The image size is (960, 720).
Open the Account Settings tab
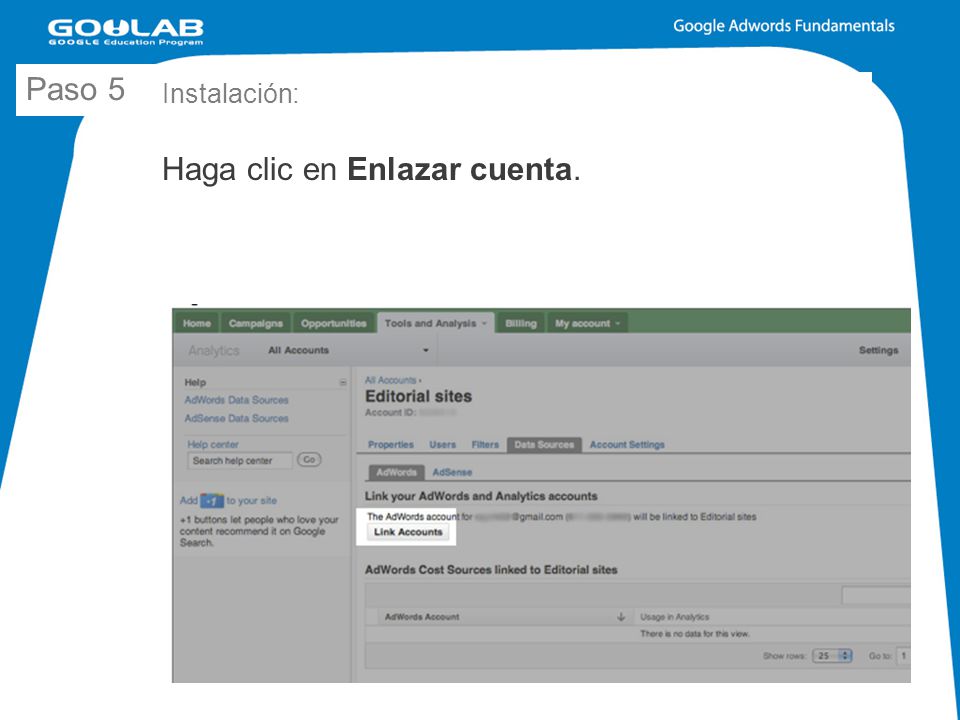point(627,444)
